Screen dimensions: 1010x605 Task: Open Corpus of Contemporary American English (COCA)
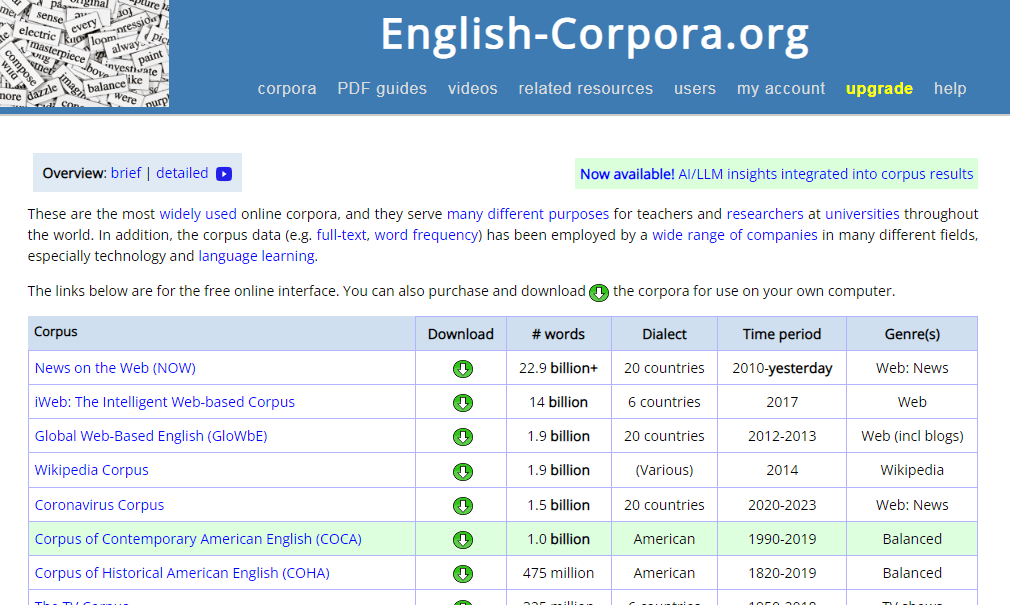pyautogui.click(x=198, y=539)
